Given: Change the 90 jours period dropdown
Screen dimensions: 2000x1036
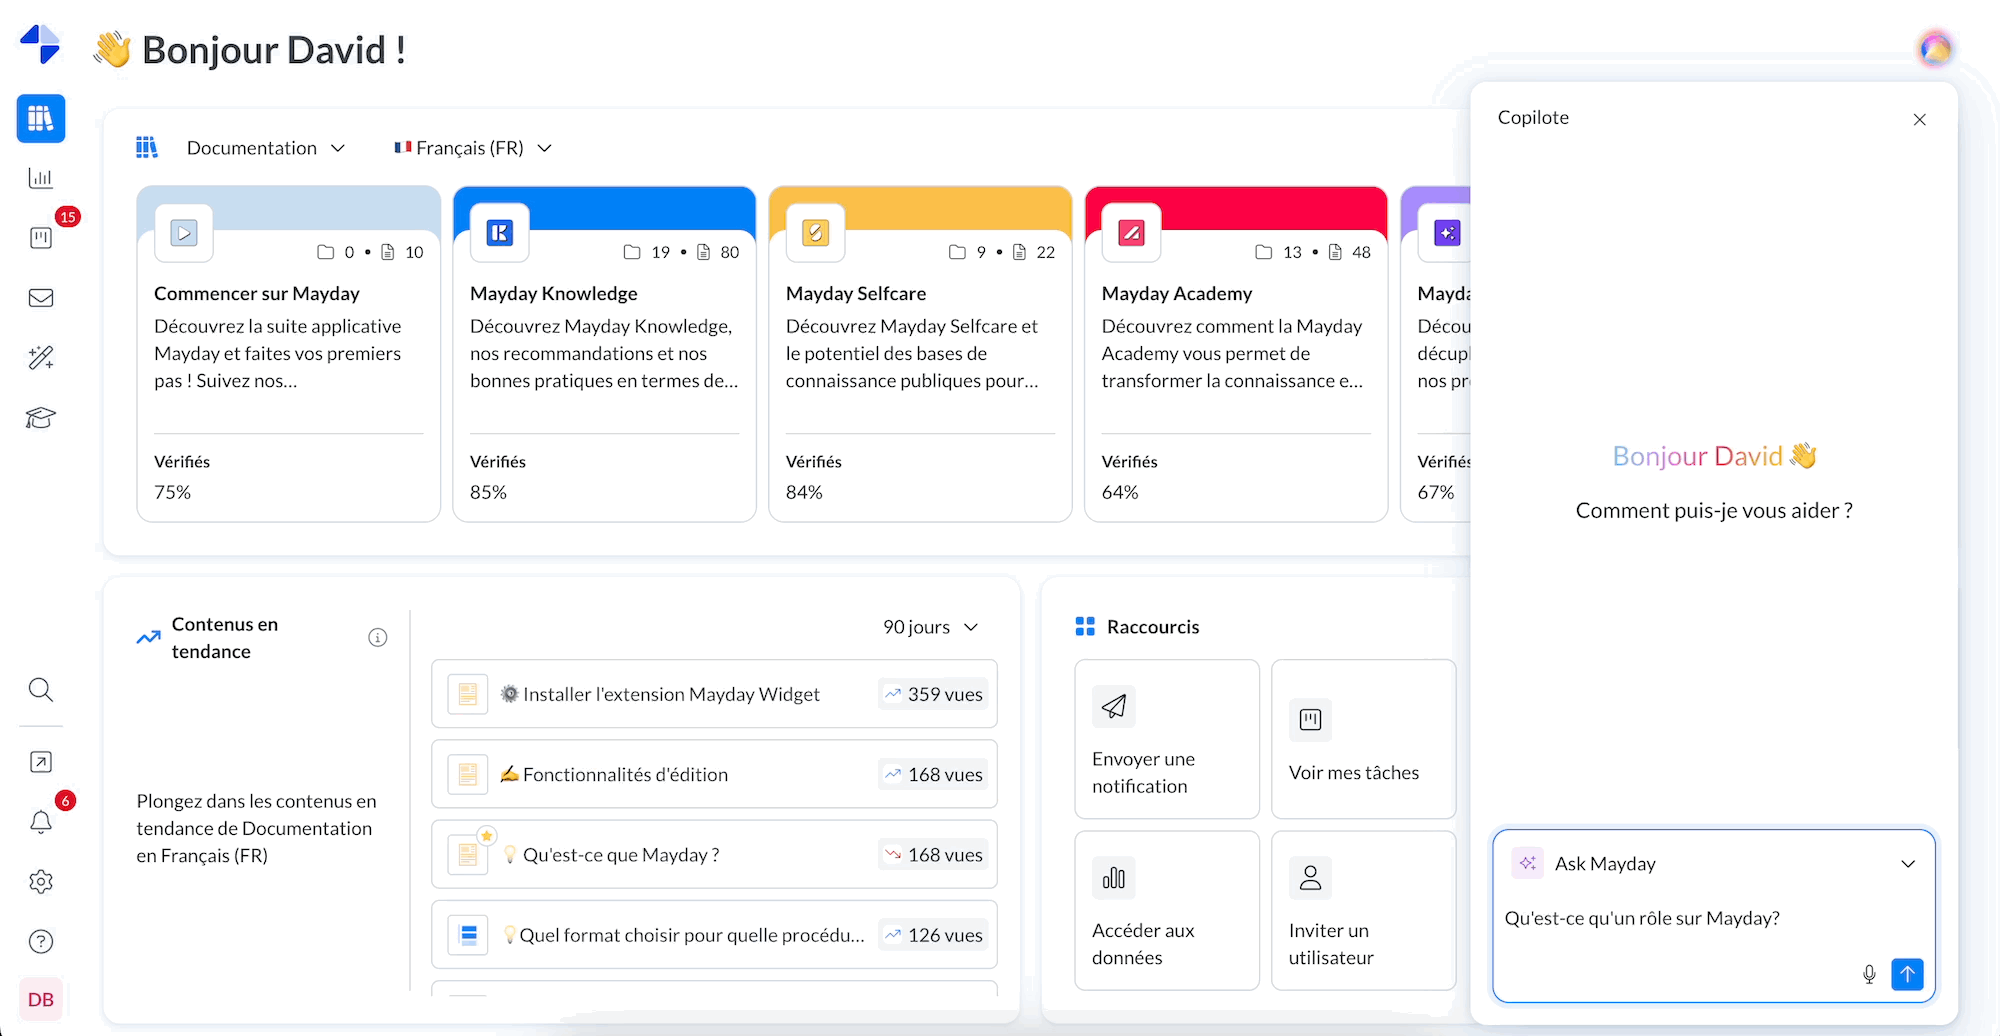Looking at the screenshot, I should click(x=930, y=627).
